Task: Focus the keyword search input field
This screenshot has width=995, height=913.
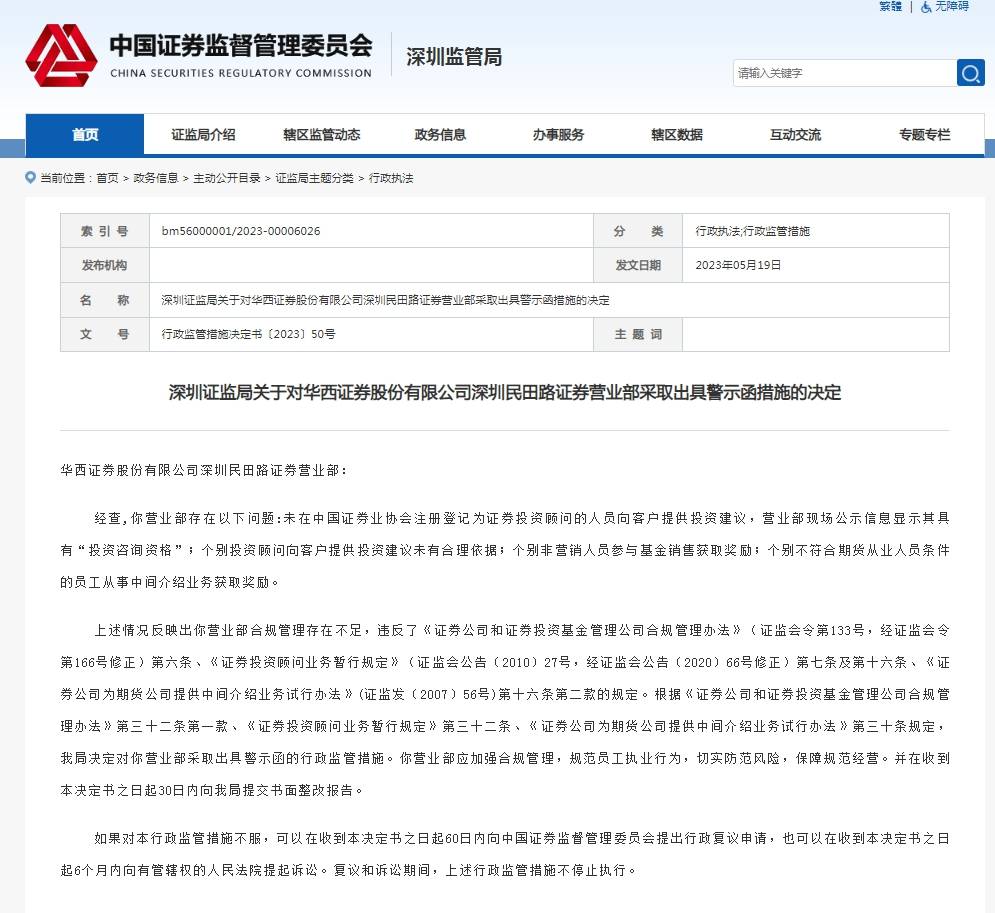Action: (845, 73)
